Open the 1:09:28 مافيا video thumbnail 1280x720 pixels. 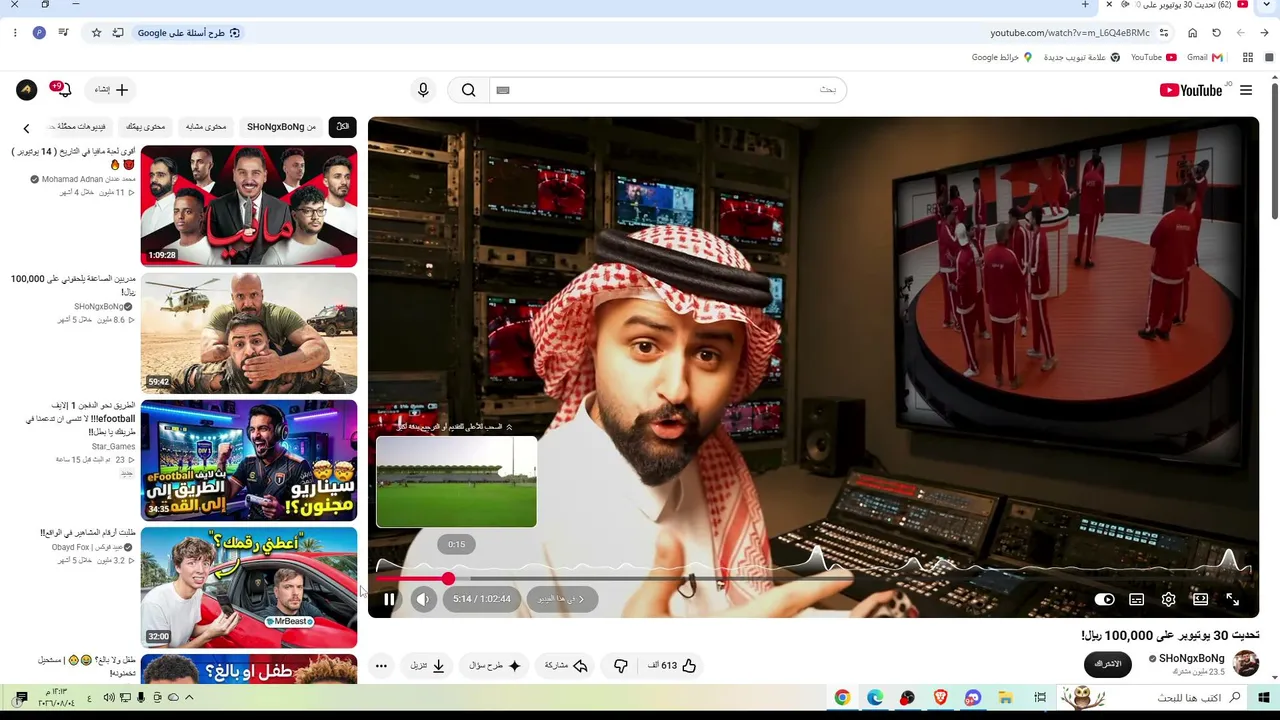click(x=249, y=206)
